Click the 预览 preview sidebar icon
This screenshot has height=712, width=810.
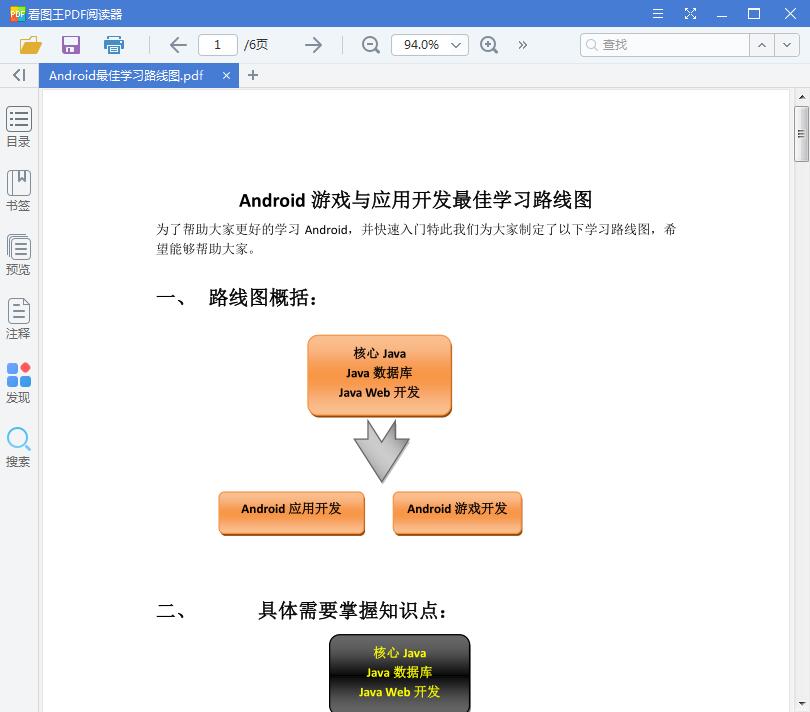pyautogui.click(x=18, y=252)
